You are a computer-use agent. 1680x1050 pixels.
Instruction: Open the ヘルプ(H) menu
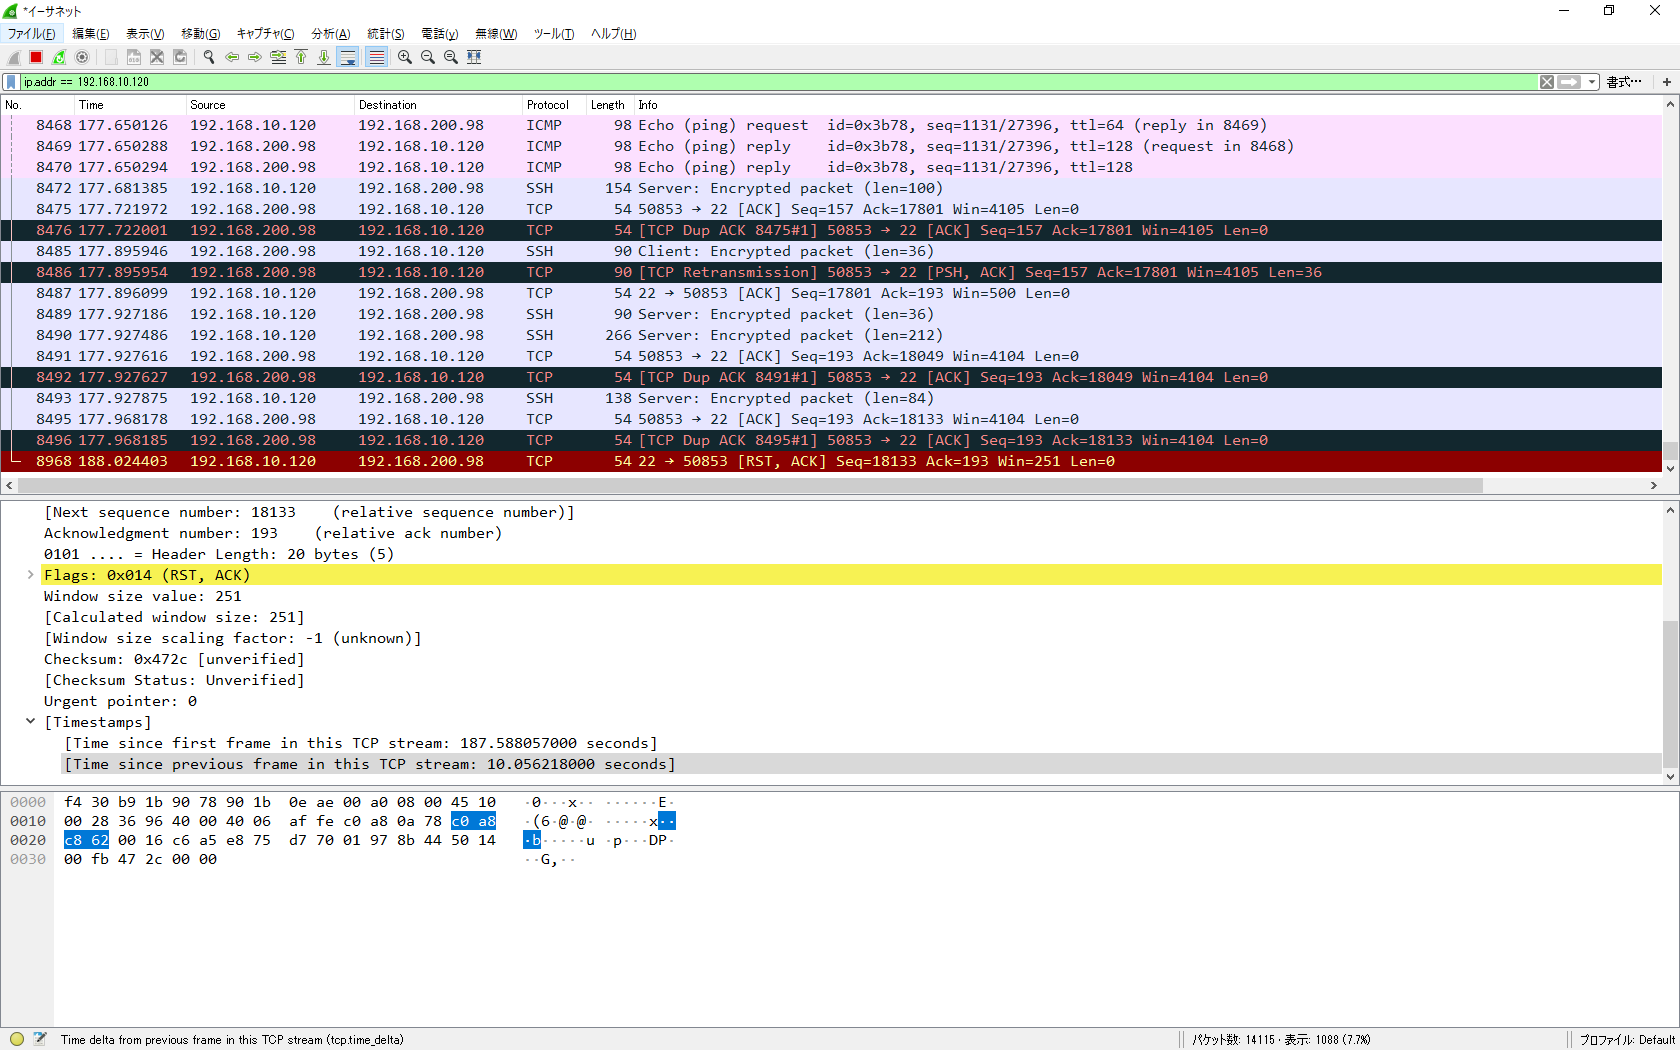click(613, 34)
